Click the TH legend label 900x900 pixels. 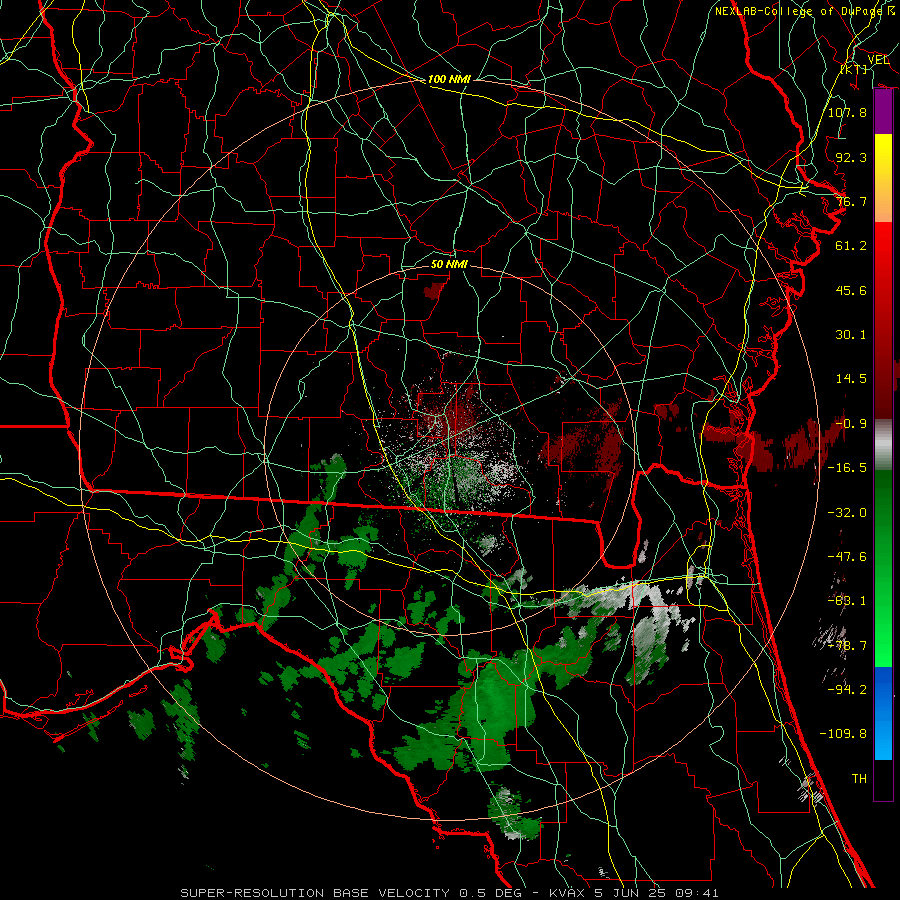859,779
